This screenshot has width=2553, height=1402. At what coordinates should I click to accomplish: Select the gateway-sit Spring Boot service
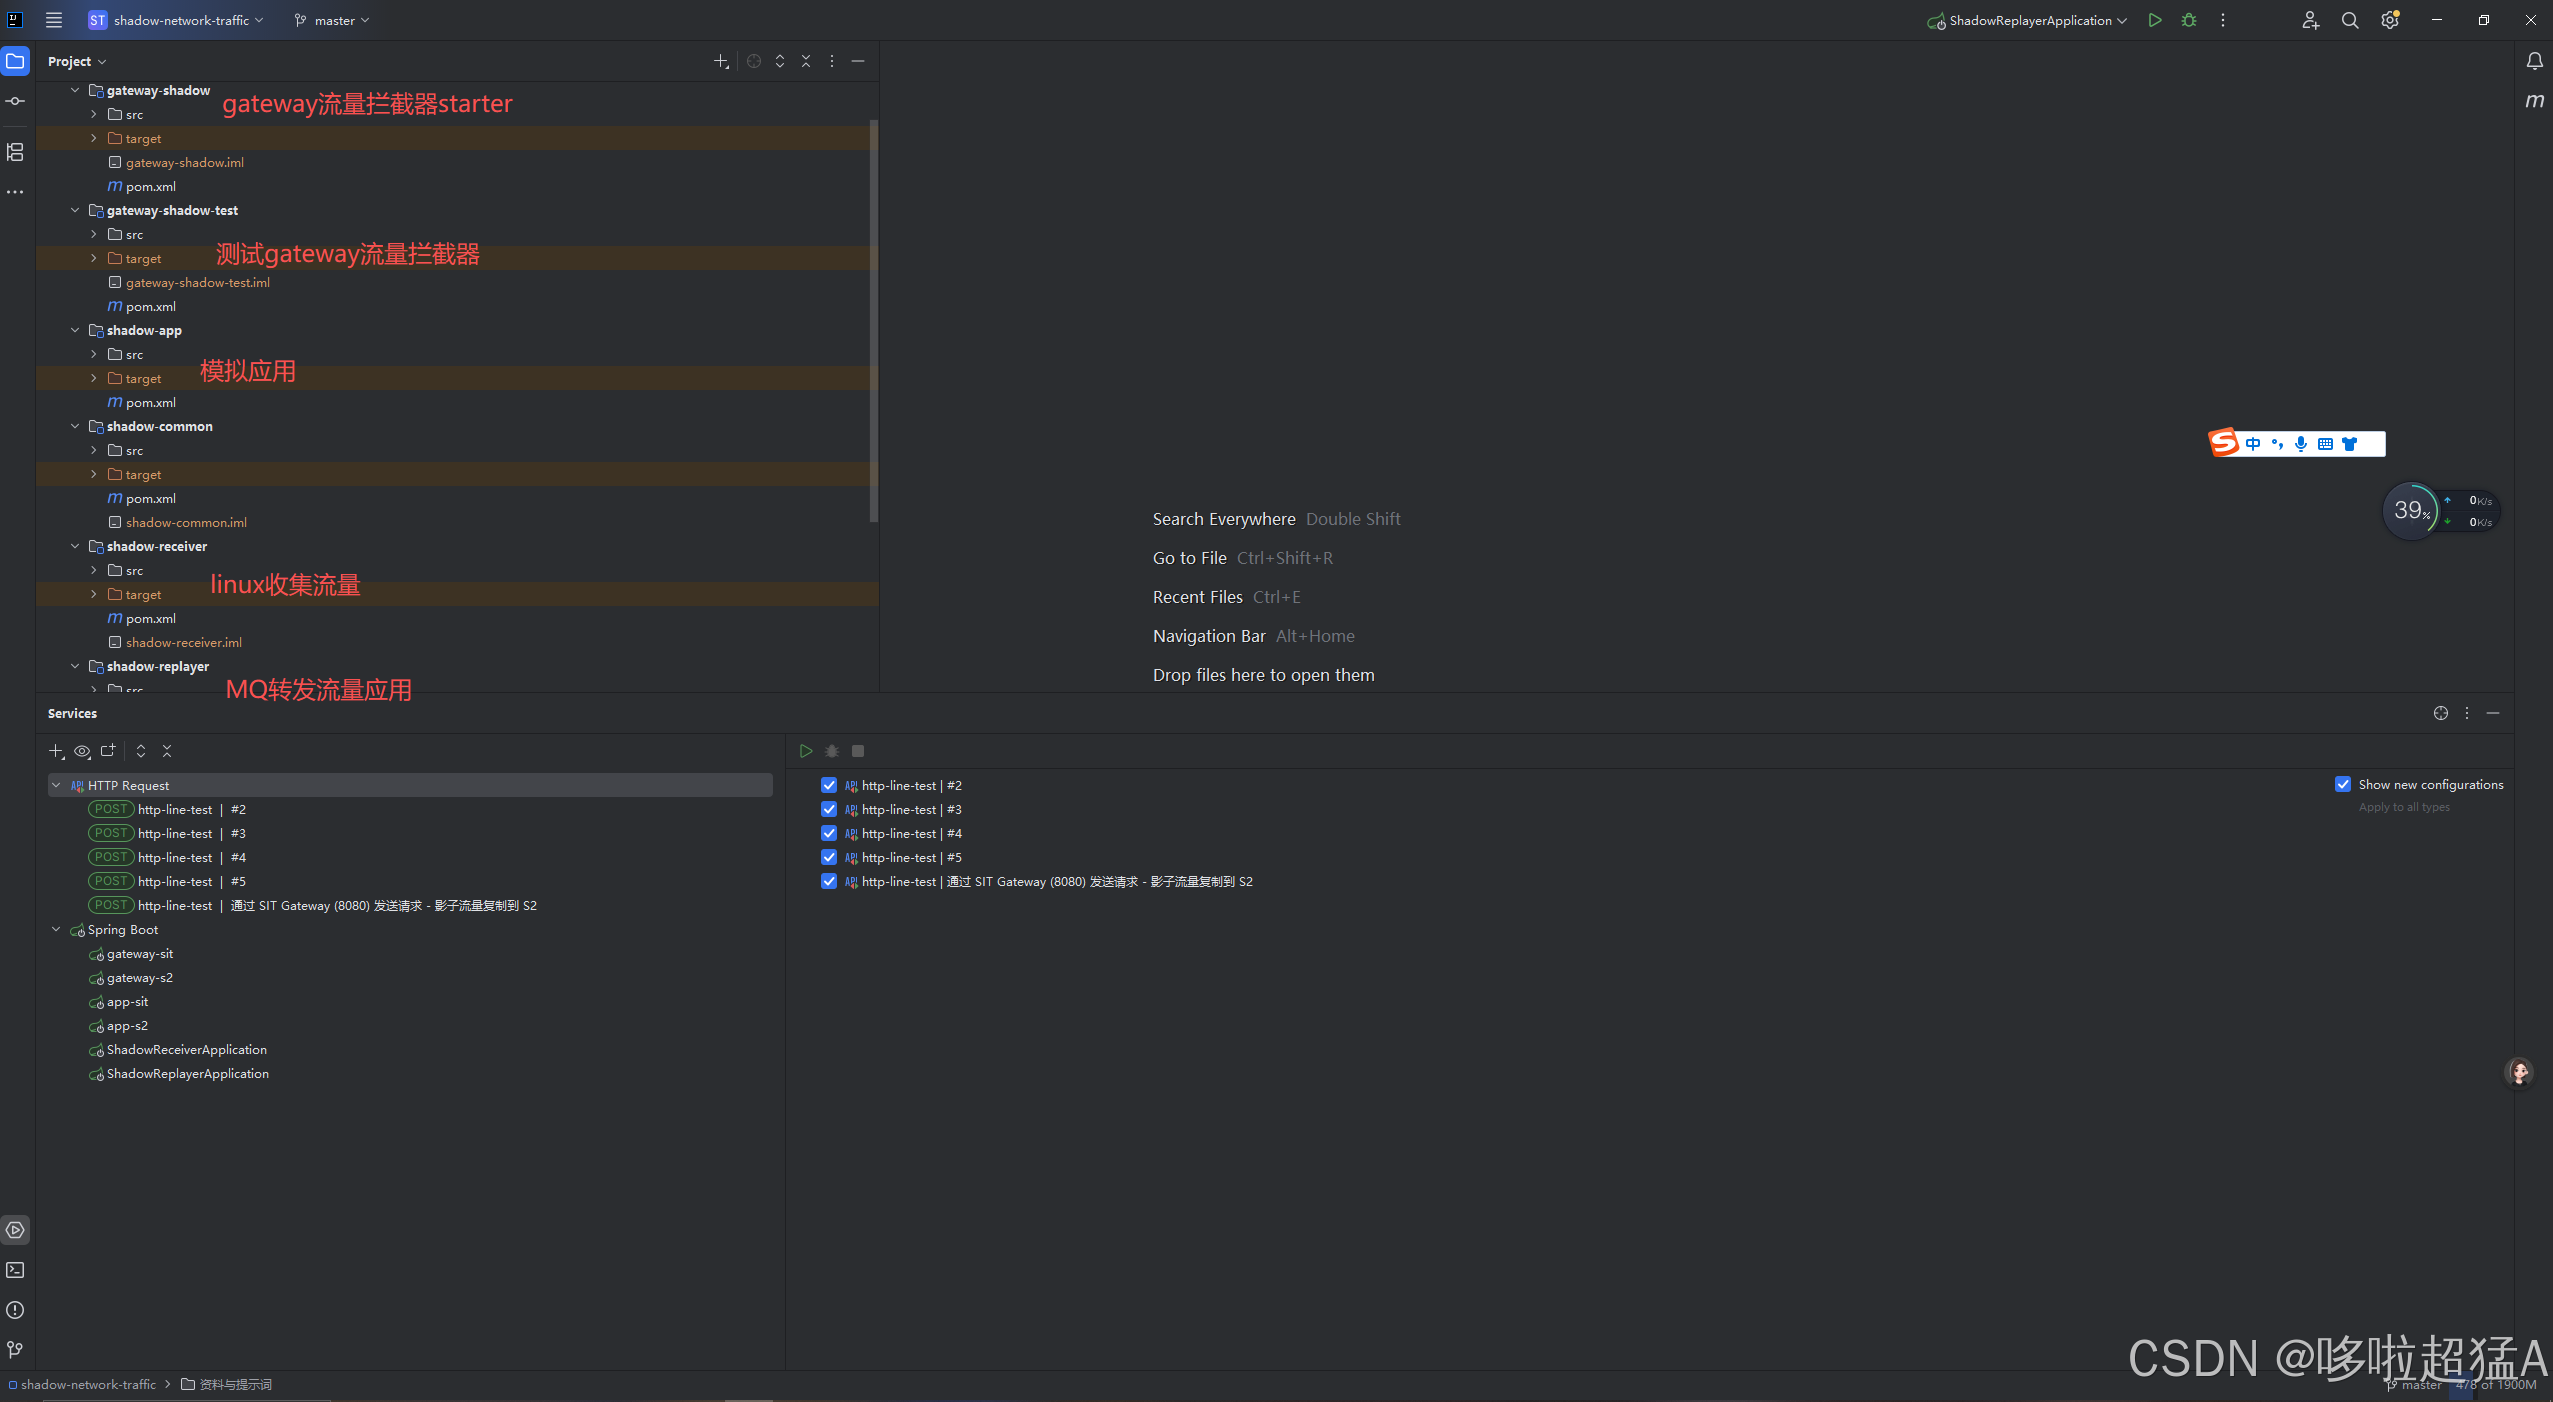click(x=139, y=953)
